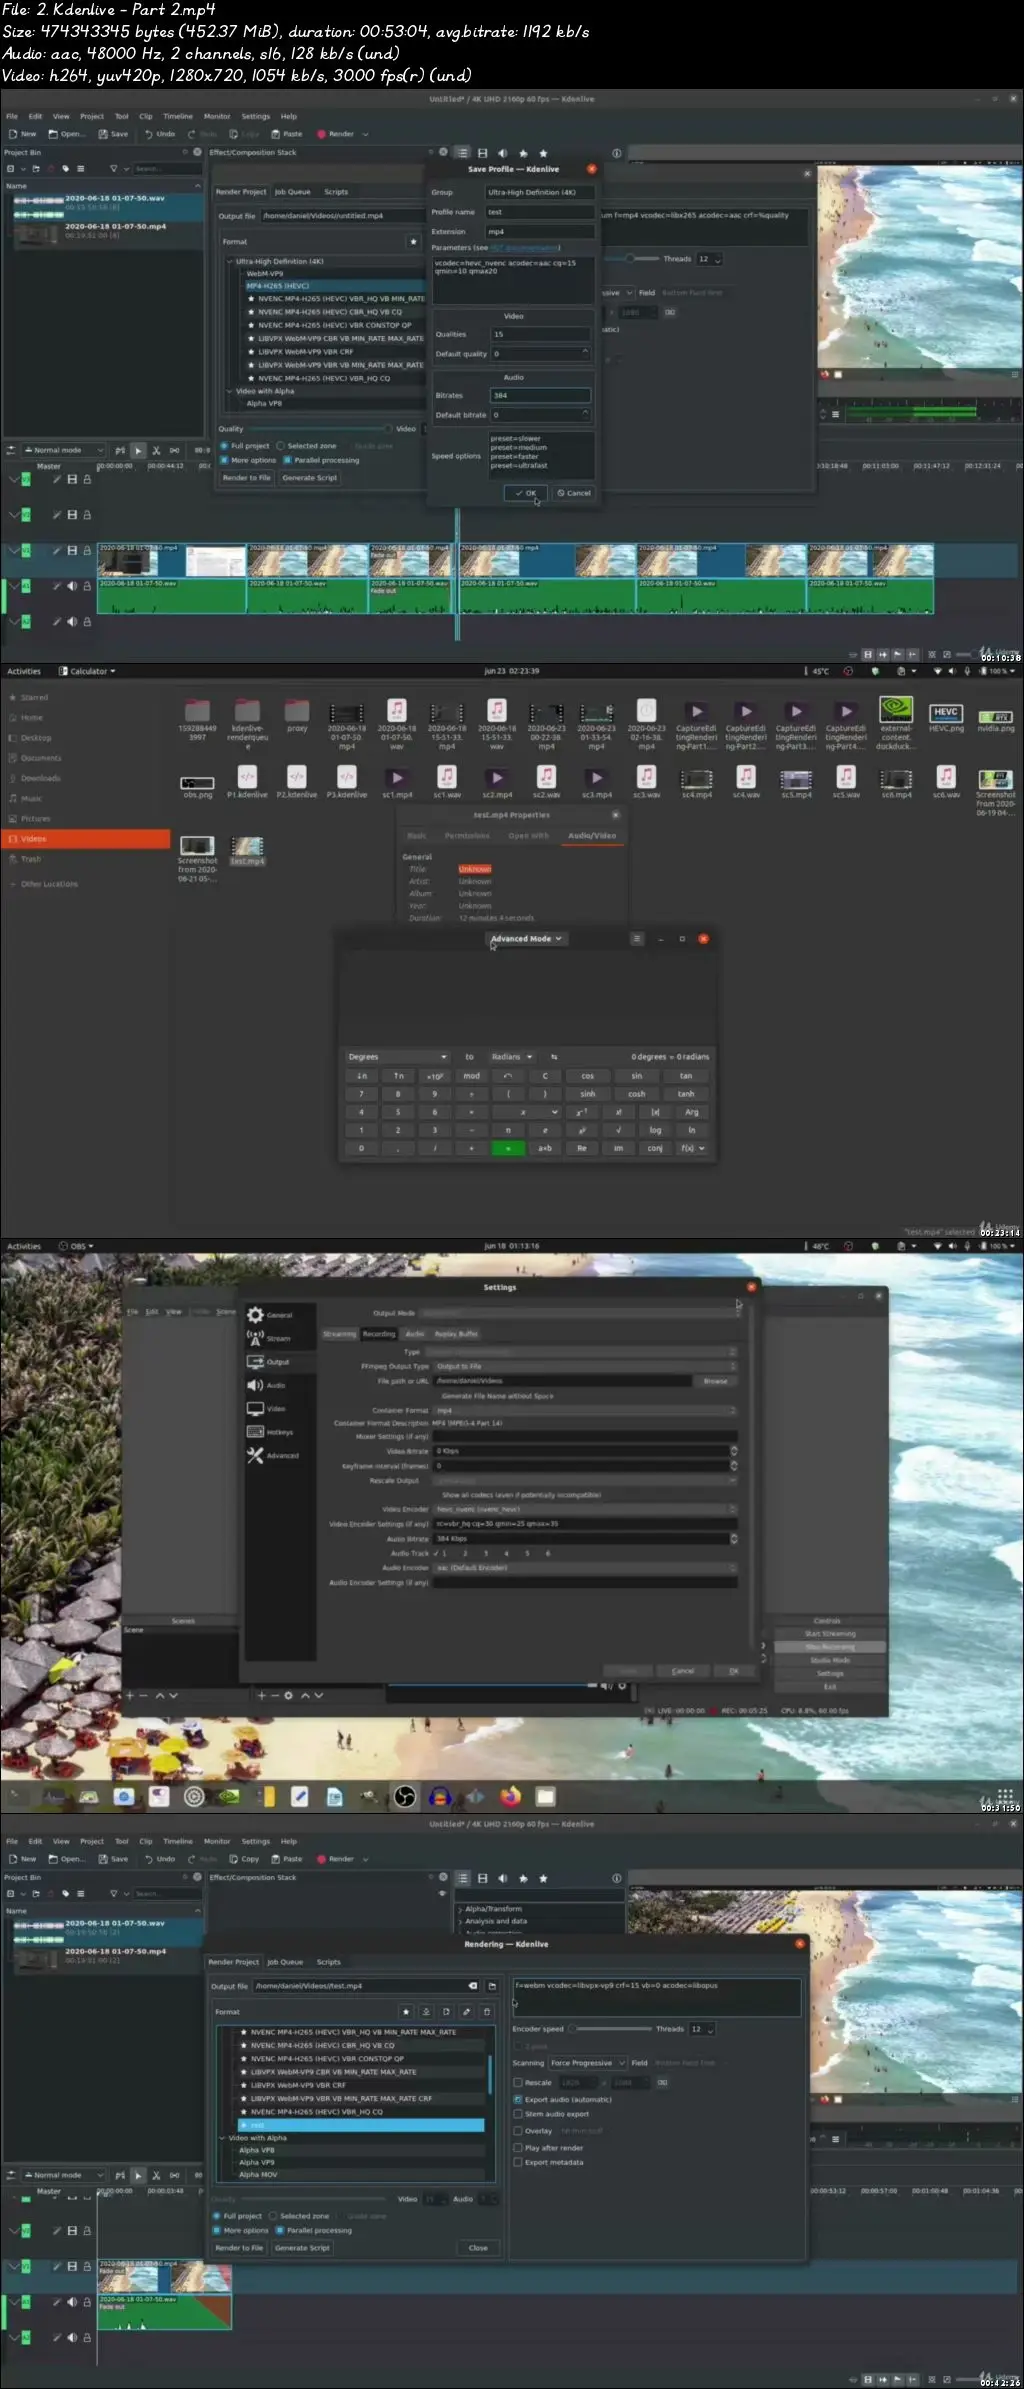Toggle Show all codecs checkbox in OBS Settings

tap(520, 1495)
